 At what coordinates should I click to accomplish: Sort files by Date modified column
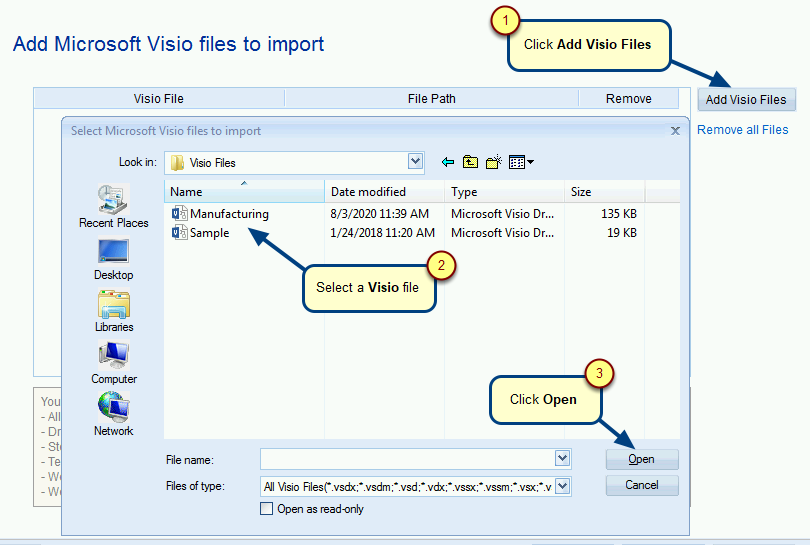tap(384, 192)
